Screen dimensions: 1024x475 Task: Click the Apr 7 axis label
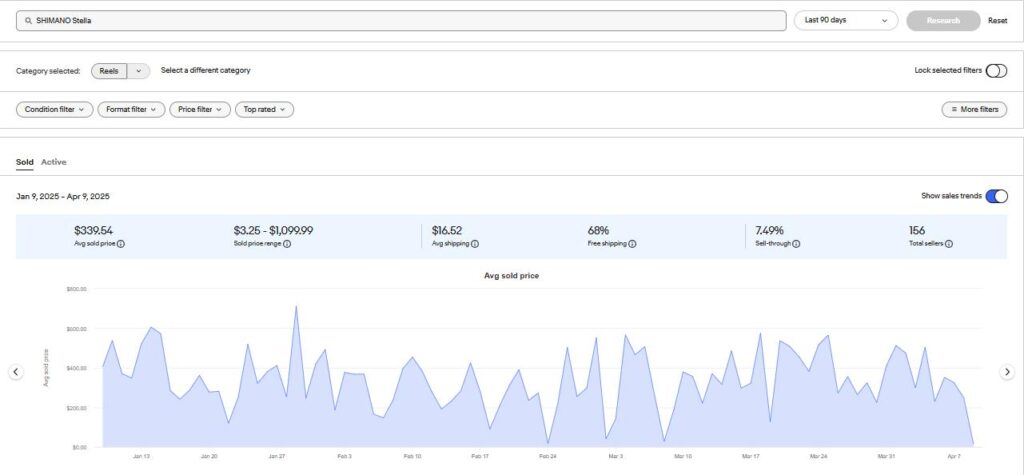point(953,457)
